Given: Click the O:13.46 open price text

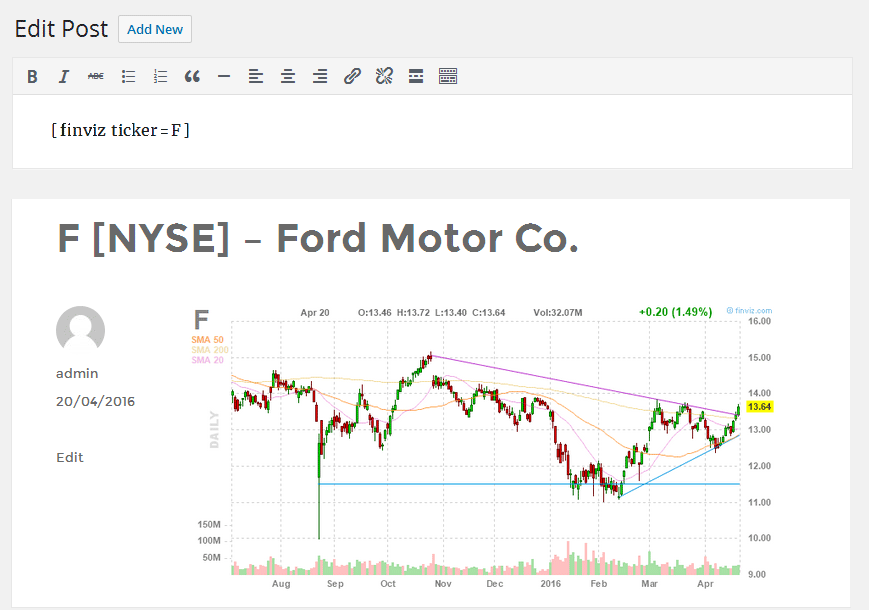Looking at the screenshot, I should pyautogui.click(x=375, y=312).
